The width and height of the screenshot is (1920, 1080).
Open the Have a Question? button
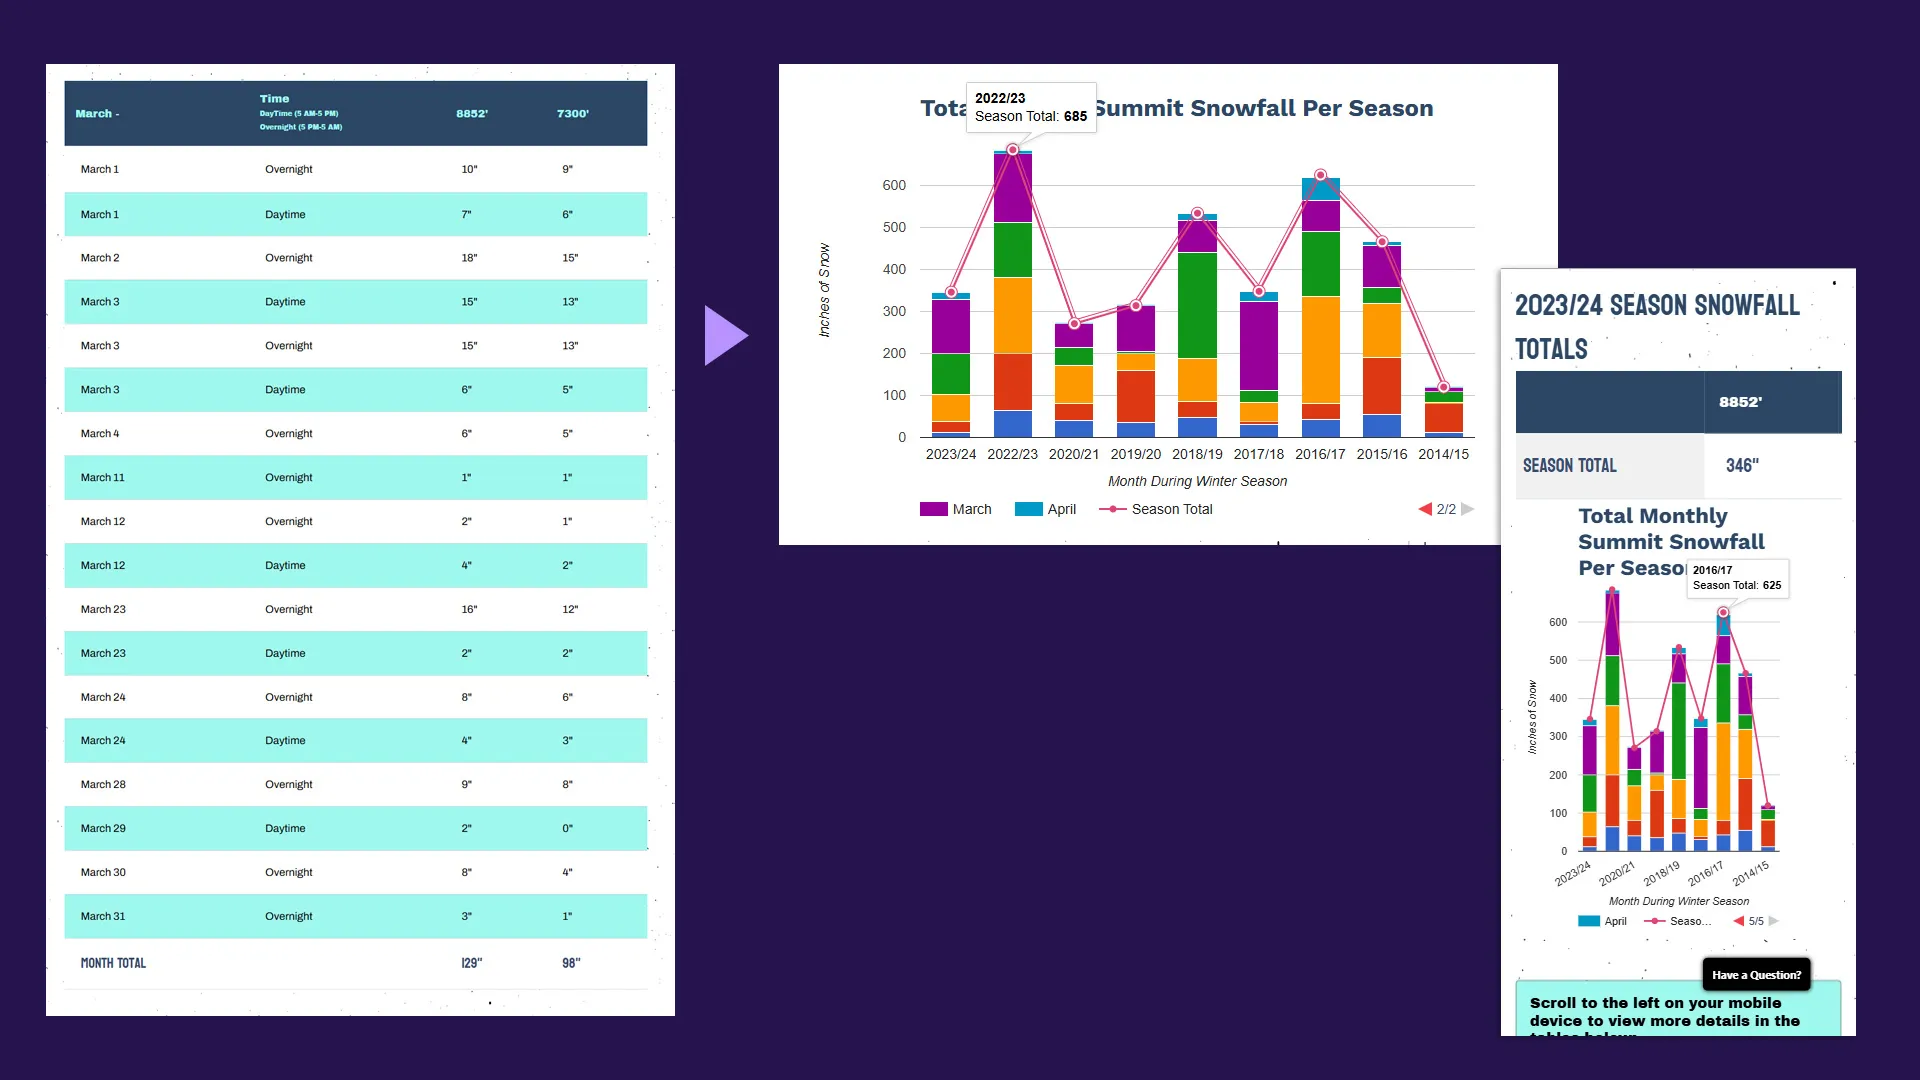click(x=1756, y=975)
